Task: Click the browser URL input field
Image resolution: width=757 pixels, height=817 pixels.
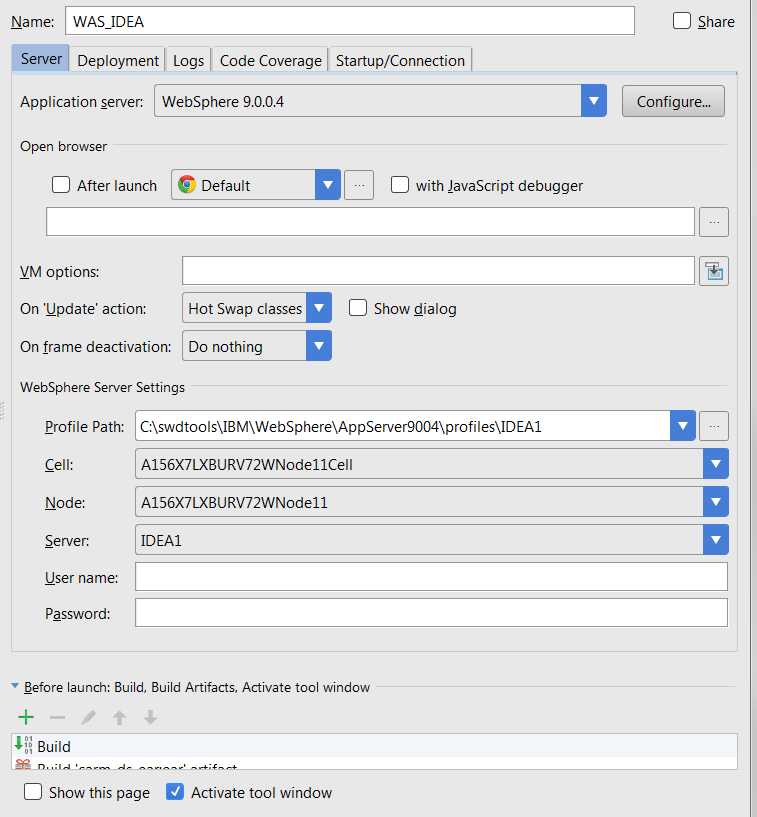Action: tap(370, 222)
